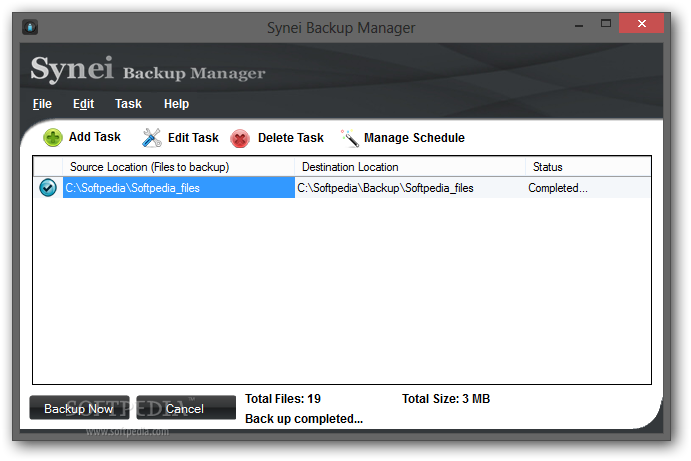This screenshot has width=691, height=461.
Task: Minimize the Synei Backup Manager window
Action: pos(579,25)
